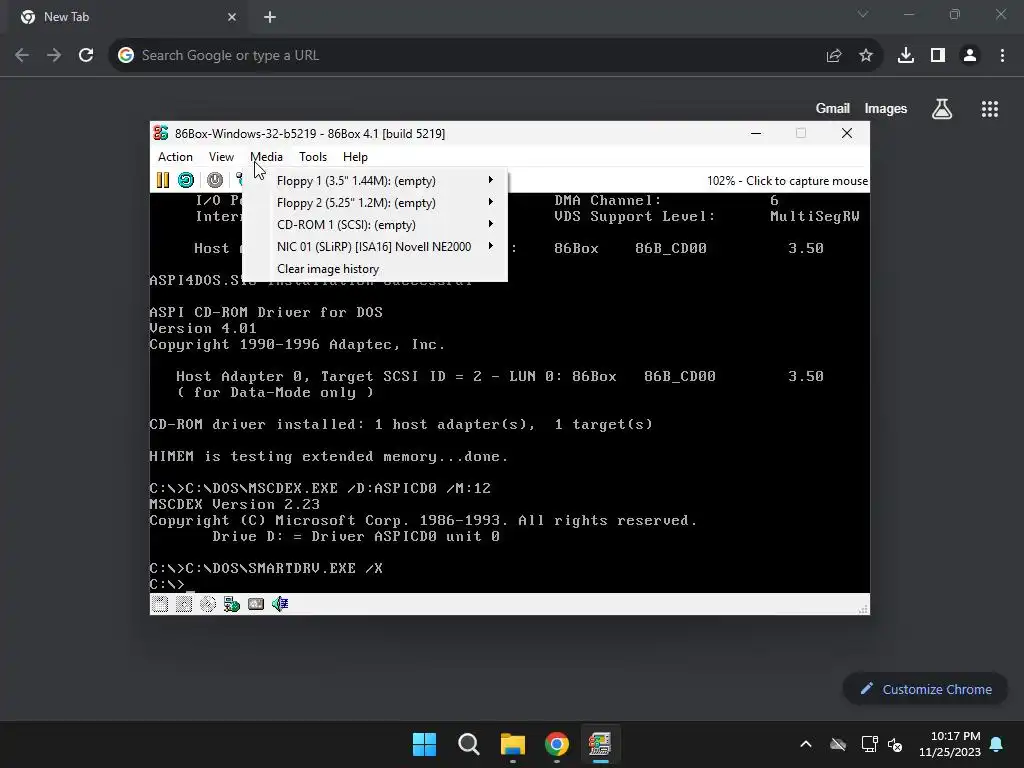Screen dimensions: 1024x768
Task: Open Windows Start menu
Action: pos(424,744)
